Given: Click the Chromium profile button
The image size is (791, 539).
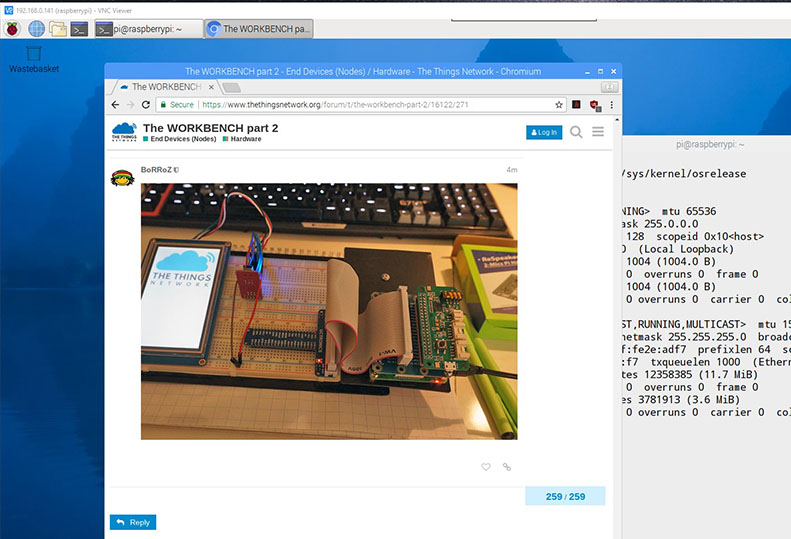Looking at the screenshot, I should [x=609, y=87].
